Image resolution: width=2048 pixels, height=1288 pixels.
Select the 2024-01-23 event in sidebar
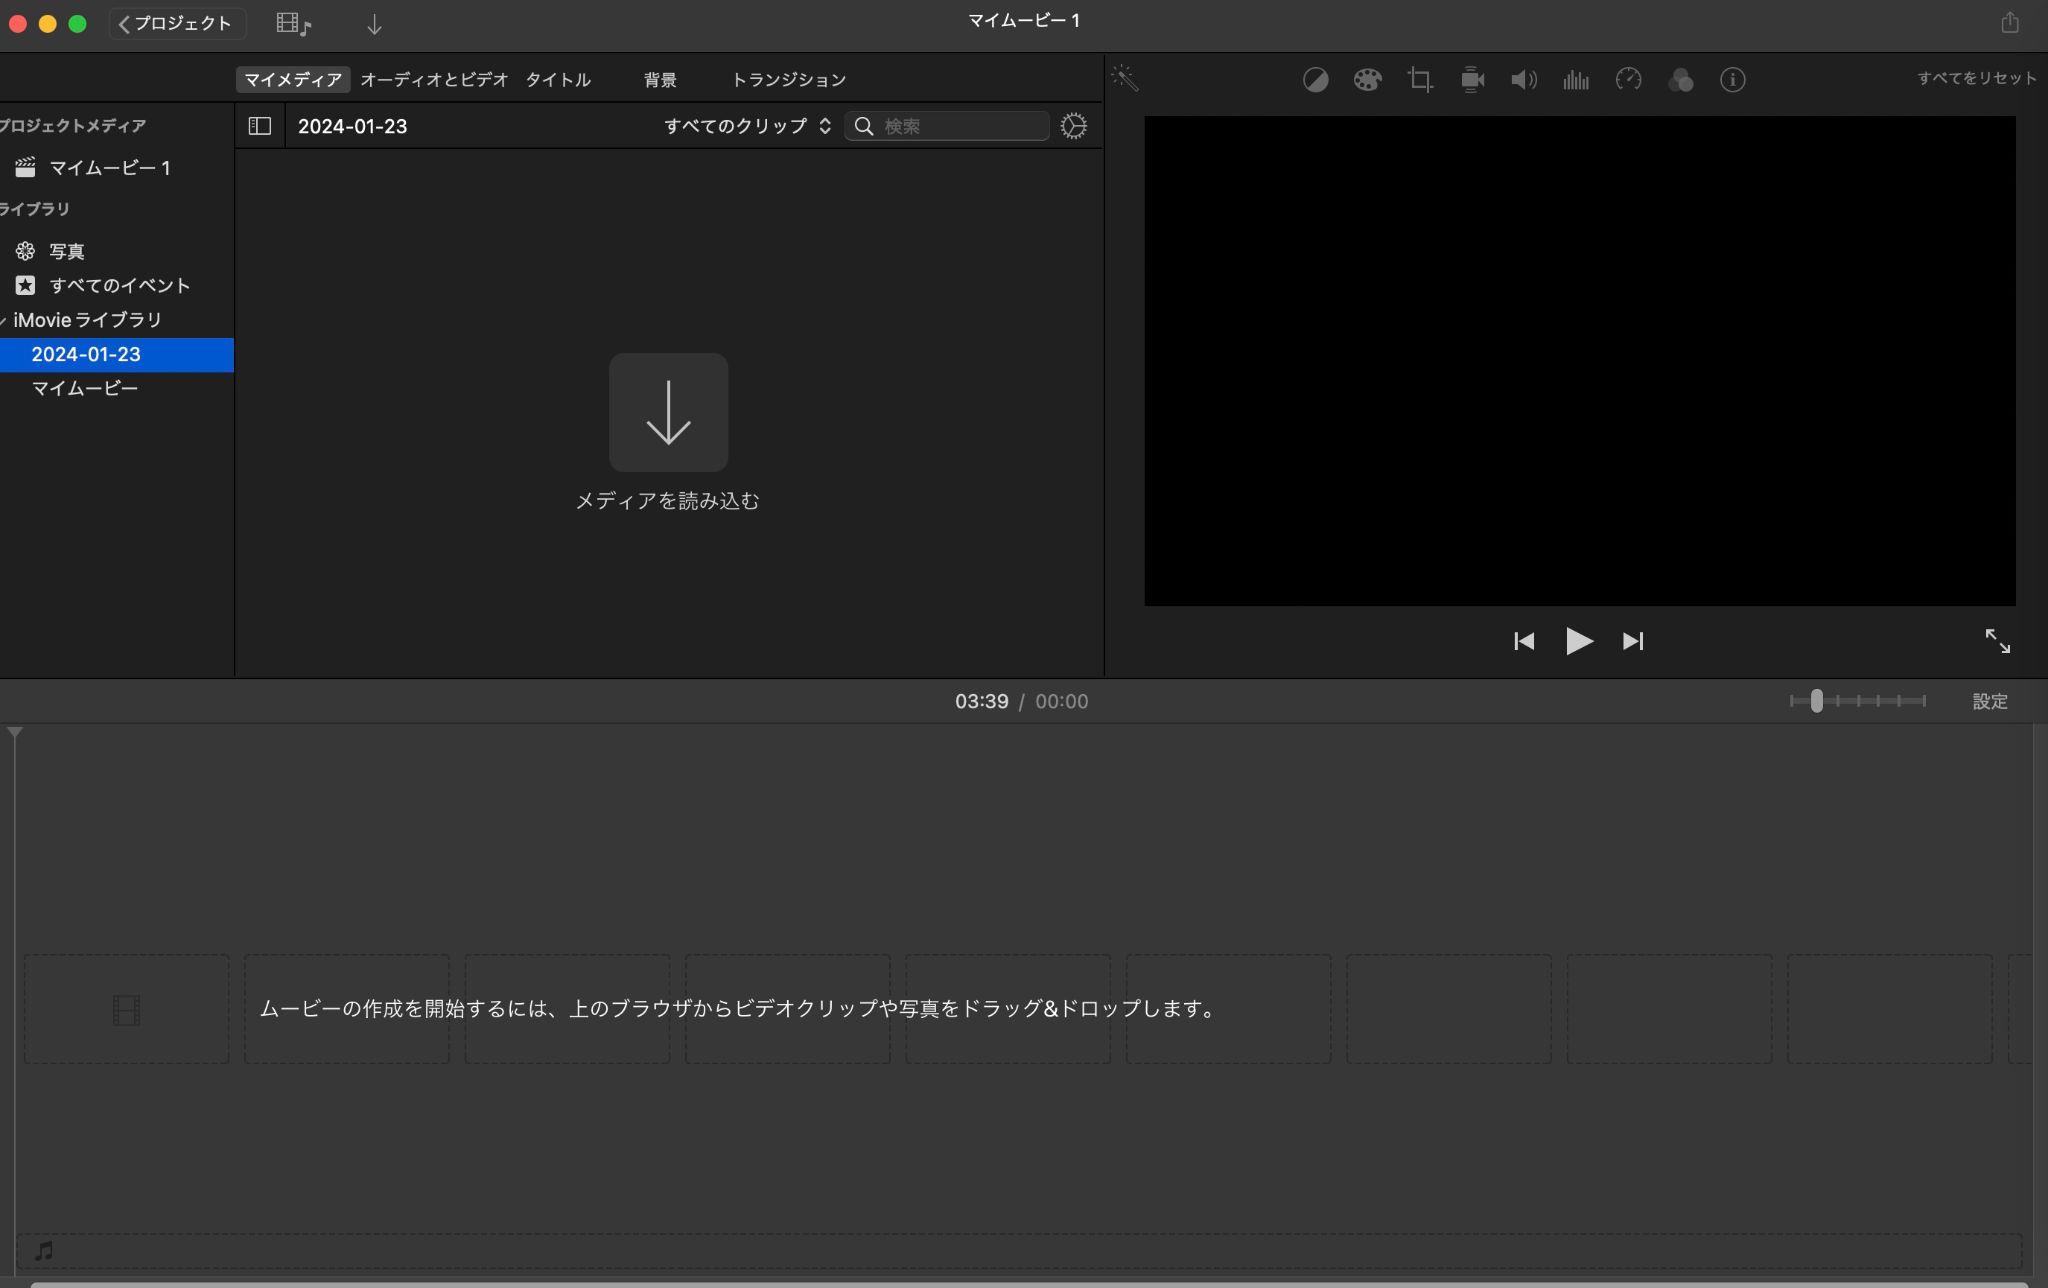pyautogui.click(x=116, y=355)
